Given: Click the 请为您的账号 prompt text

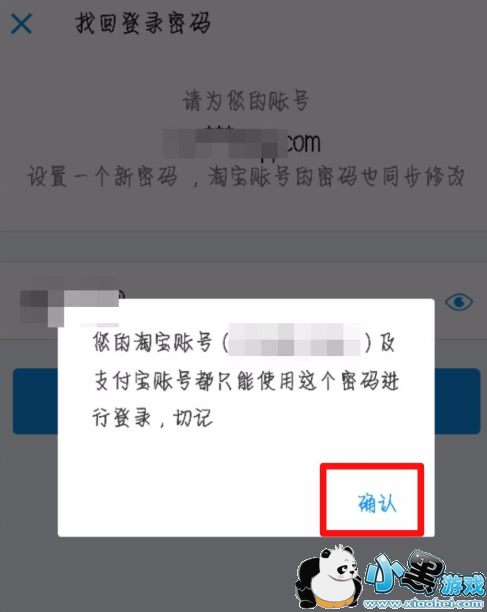Looking at the screenshot, I should 245,101.
